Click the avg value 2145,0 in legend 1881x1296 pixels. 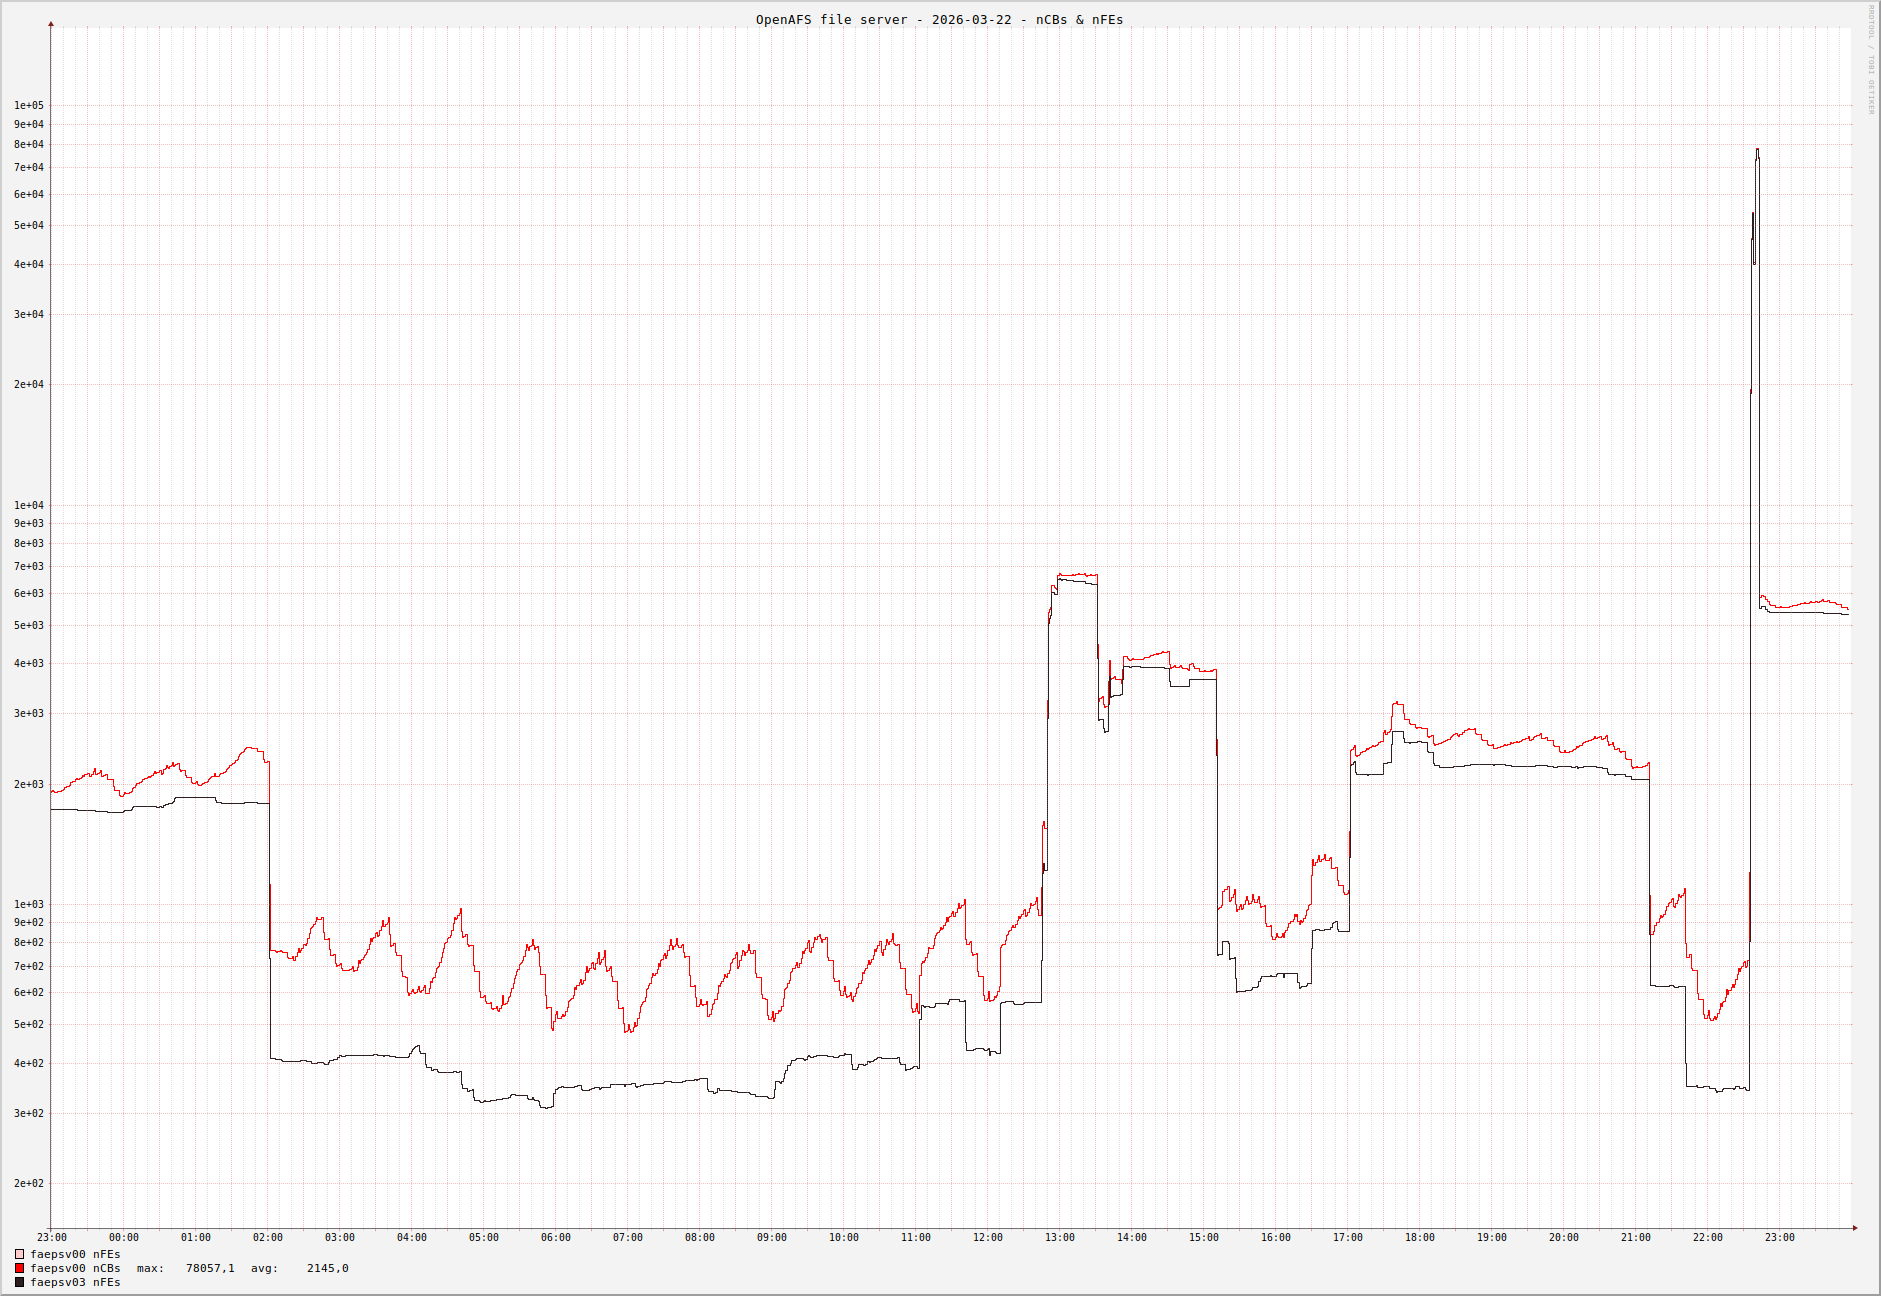pos(327,1268)
